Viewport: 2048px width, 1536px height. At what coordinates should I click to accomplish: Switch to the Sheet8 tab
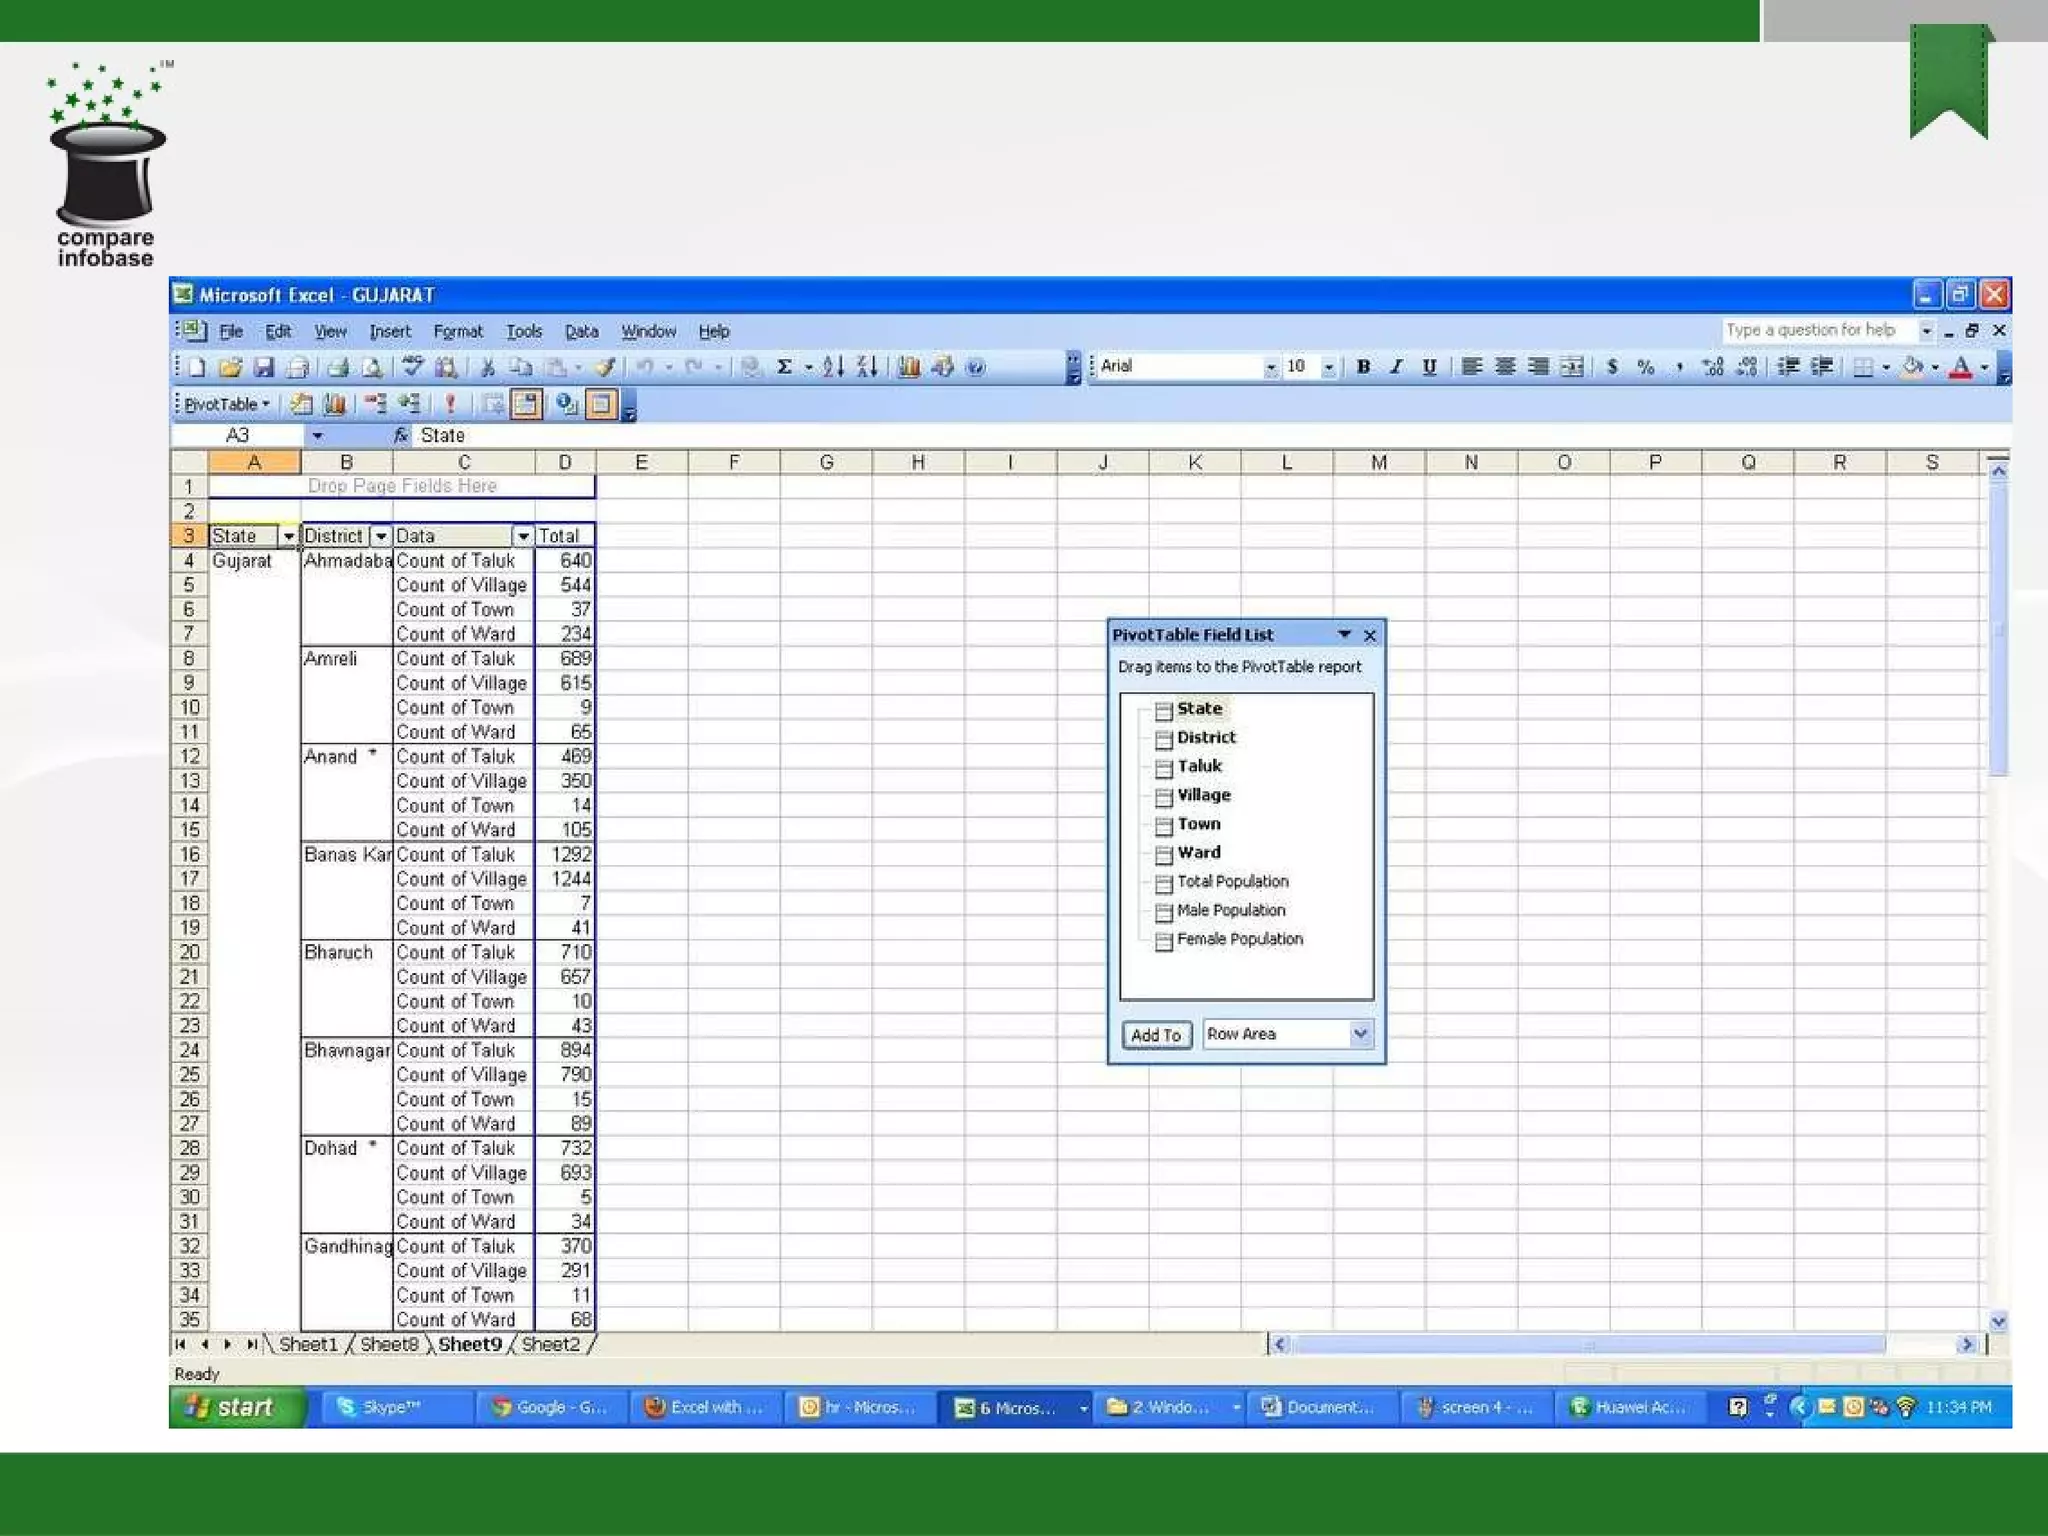(388, 1345)
